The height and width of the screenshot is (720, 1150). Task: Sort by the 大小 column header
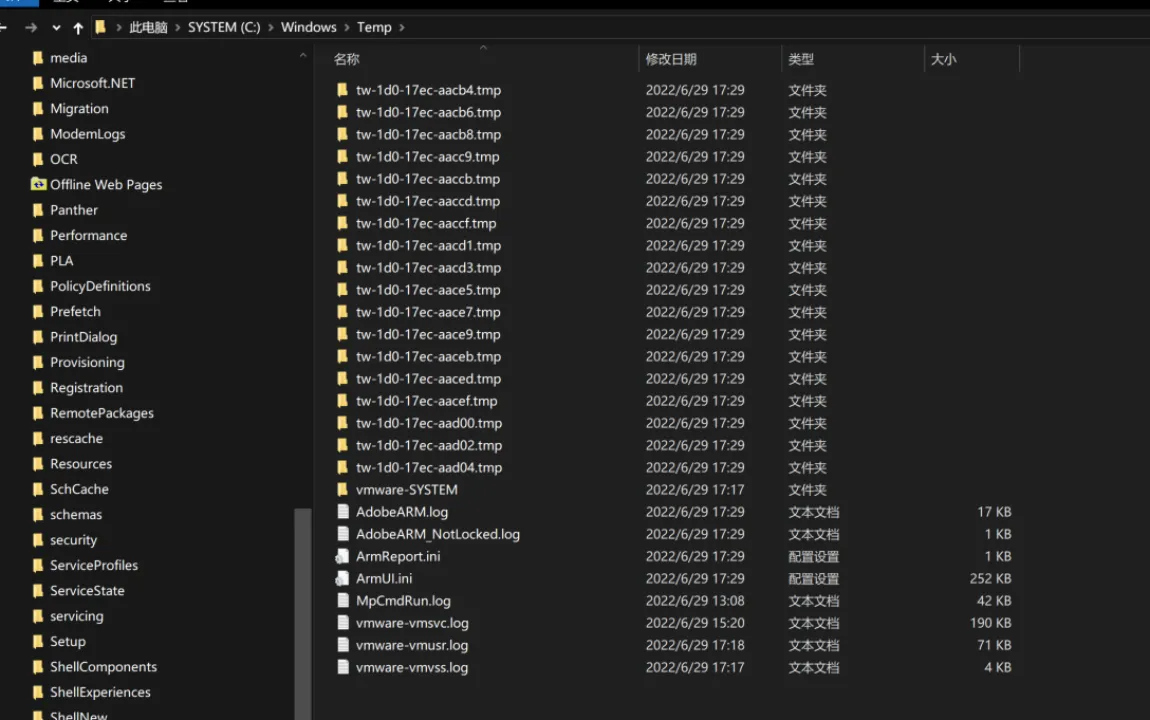tap(943, 60)
